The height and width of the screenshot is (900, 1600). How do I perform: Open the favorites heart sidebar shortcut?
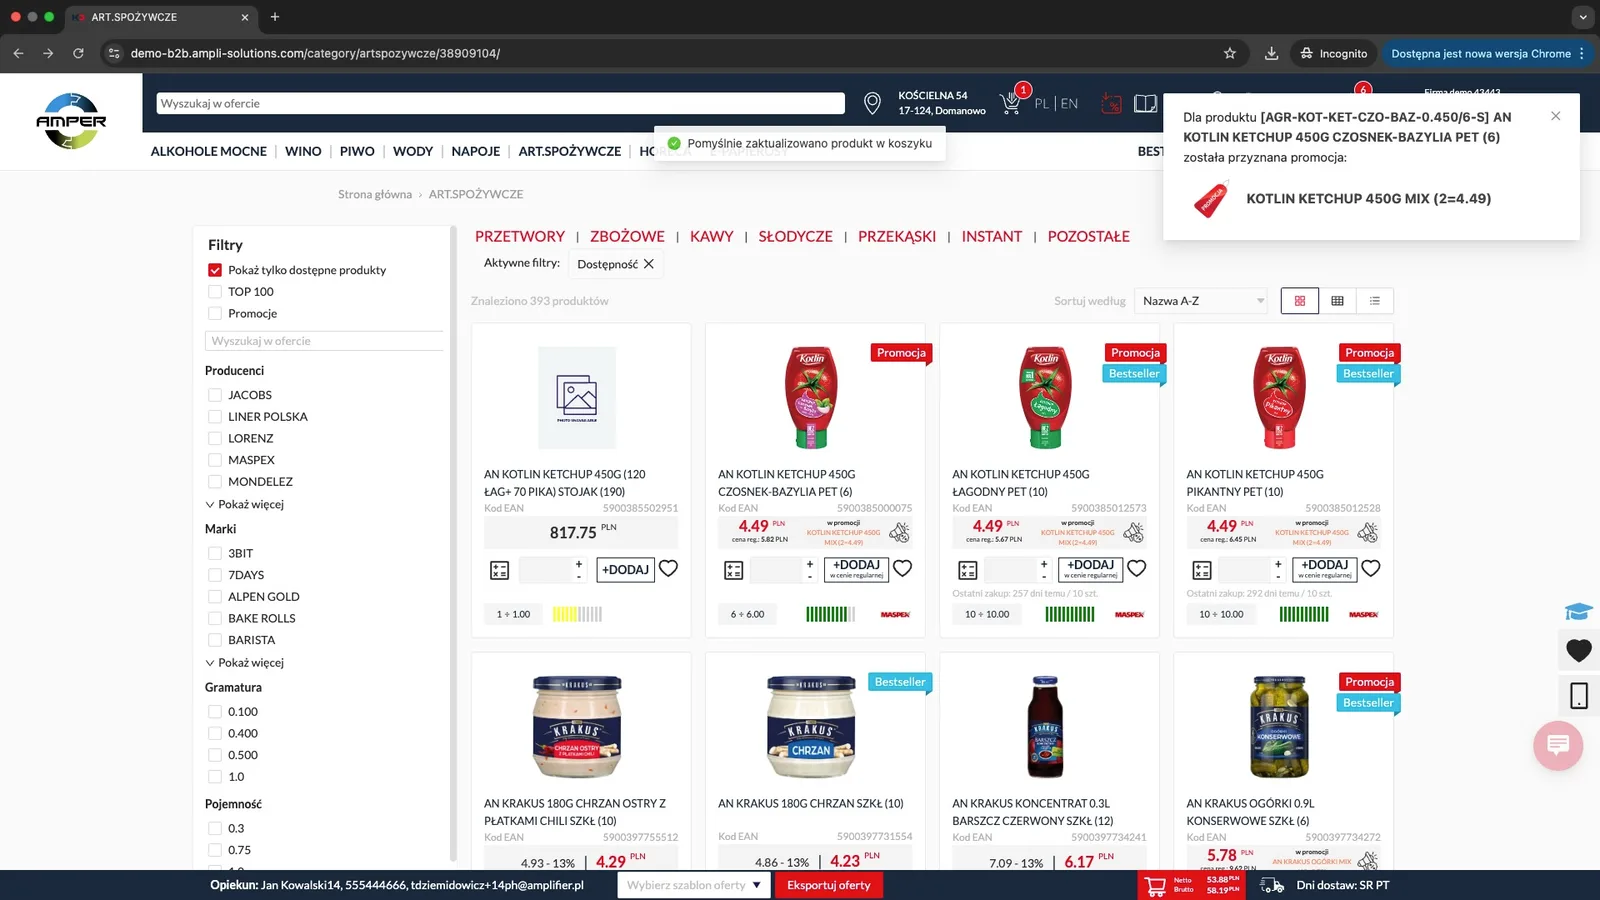tap(1579, 651)
